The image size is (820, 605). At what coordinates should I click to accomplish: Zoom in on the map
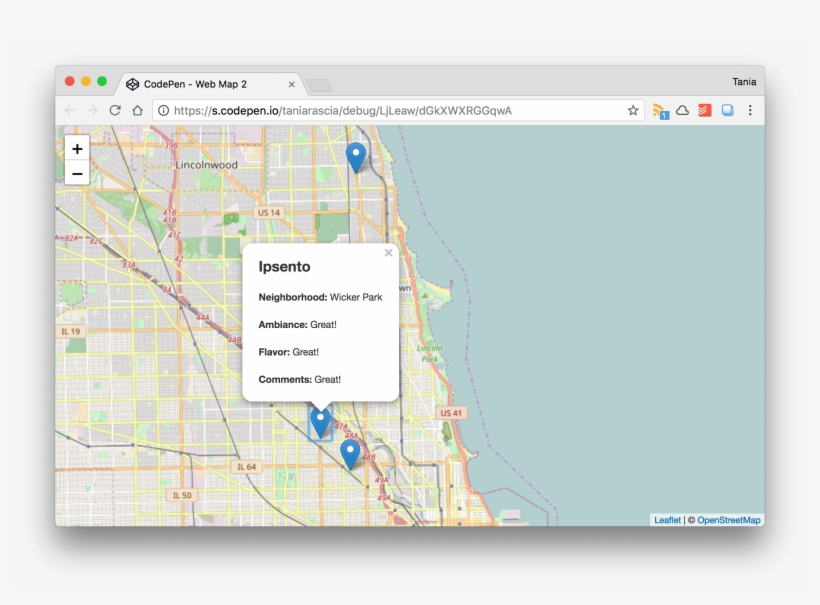(x=77, y=149)
